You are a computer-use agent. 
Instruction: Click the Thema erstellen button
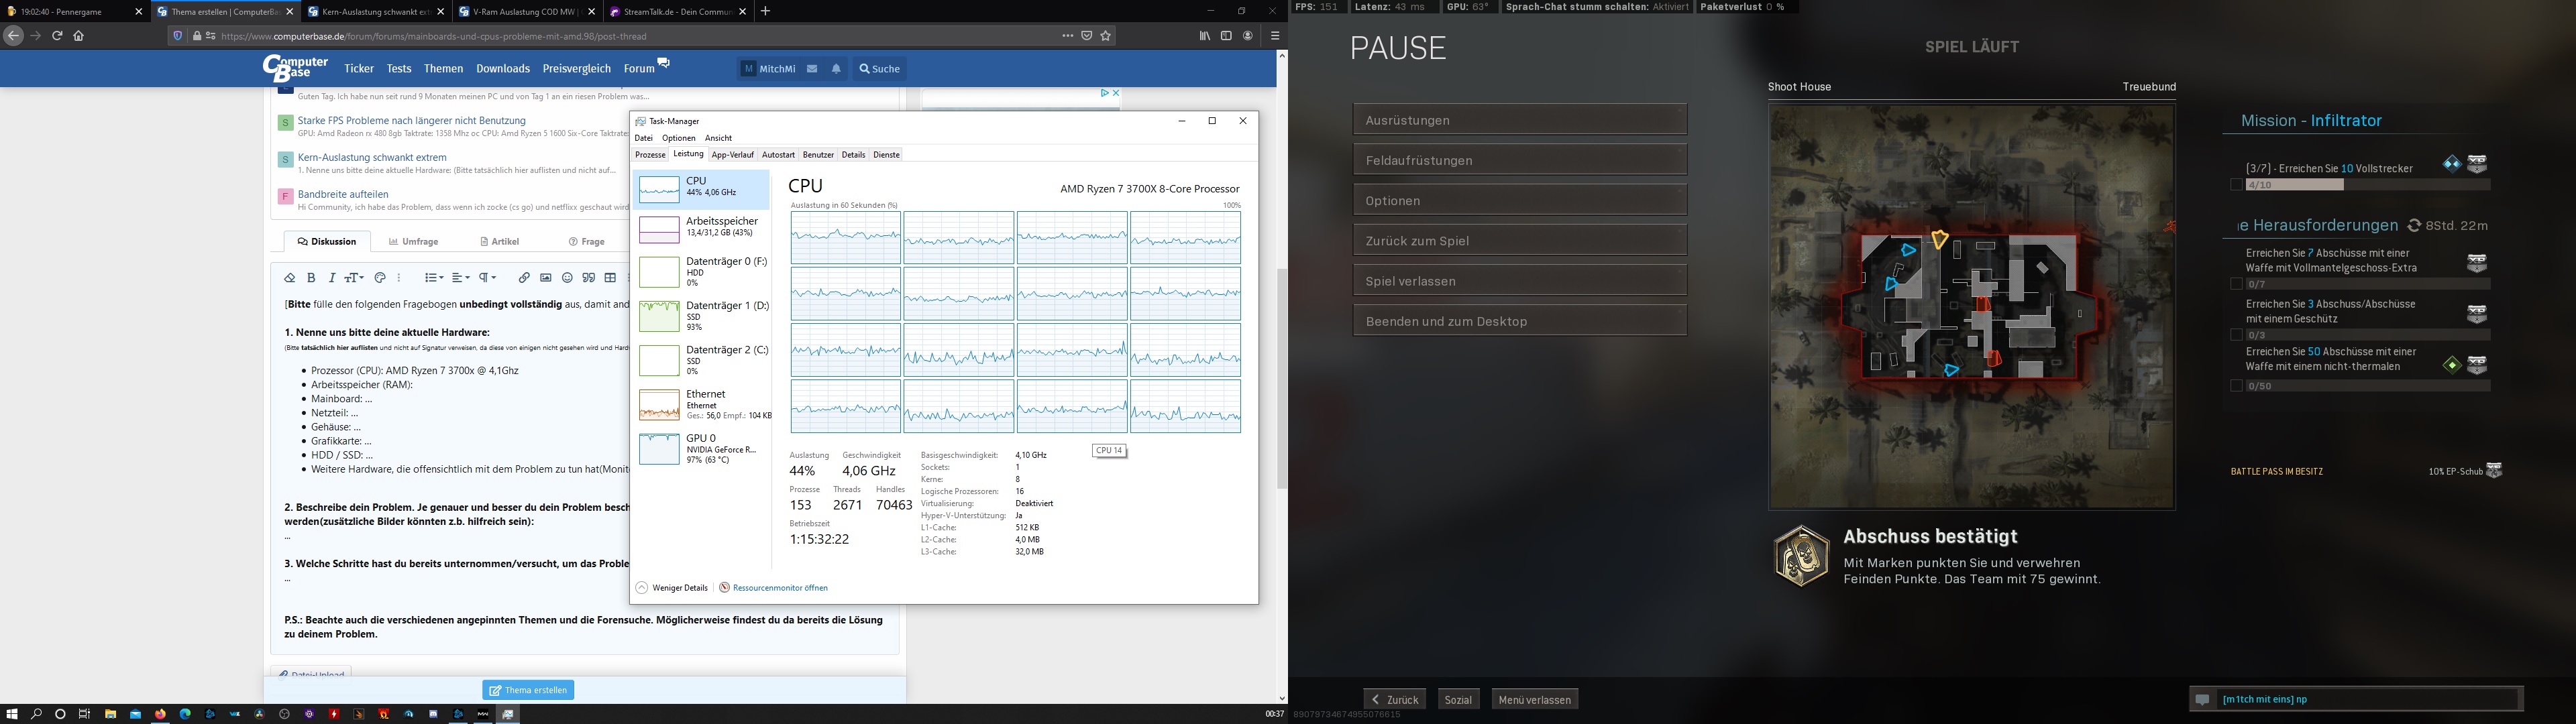tap(528, 690)
